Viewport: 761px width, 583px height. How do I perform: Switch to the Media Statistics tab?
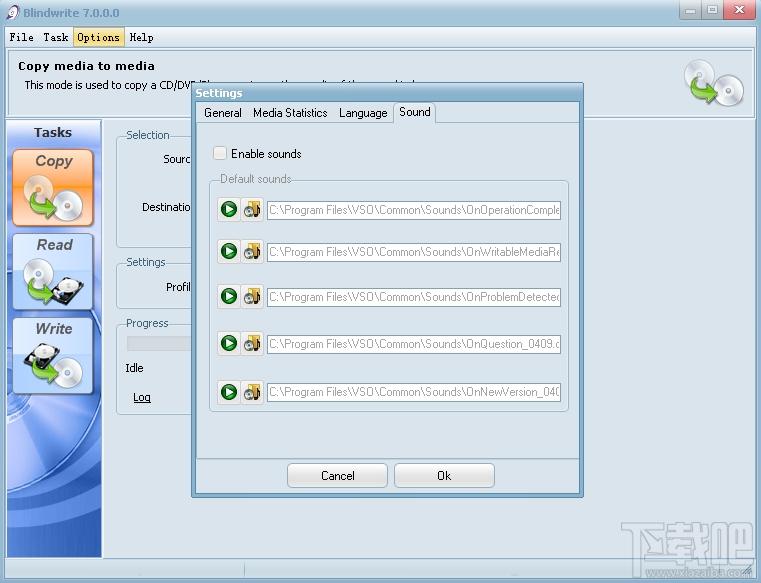(290, 113)
